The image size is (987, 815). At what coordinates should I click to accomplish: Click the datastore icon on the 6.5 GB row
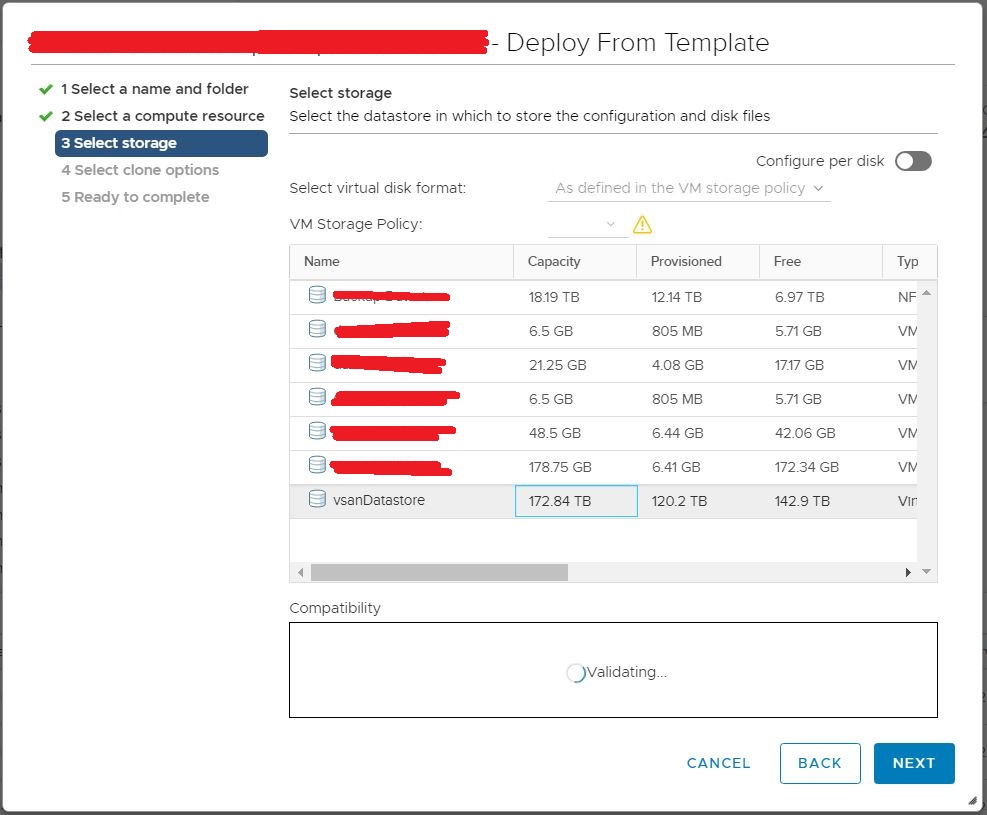pos(316,330)
